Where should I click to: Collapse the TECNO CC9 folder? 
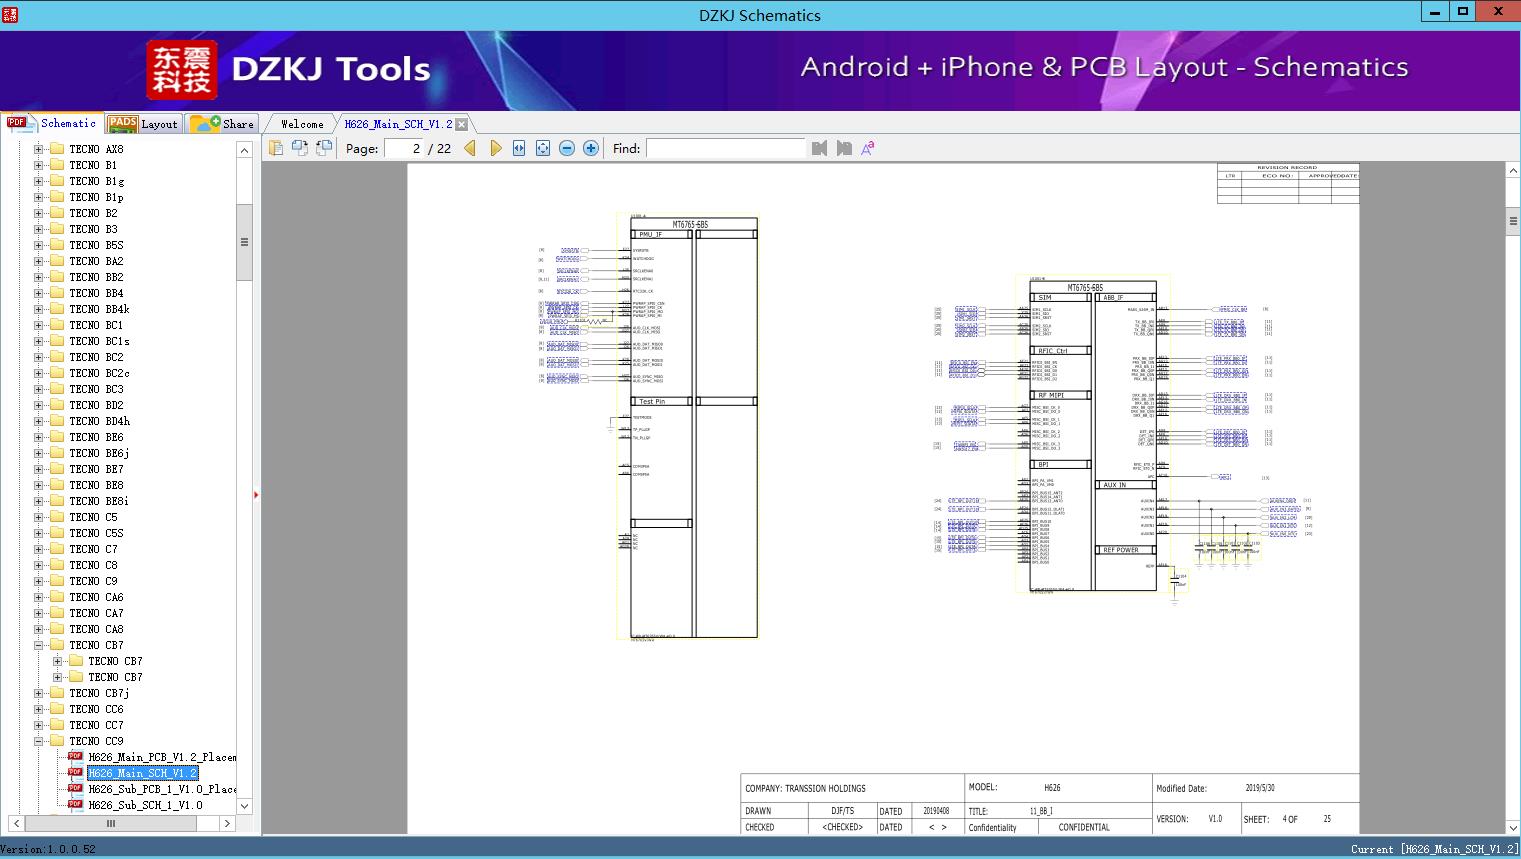click(39, 741)
